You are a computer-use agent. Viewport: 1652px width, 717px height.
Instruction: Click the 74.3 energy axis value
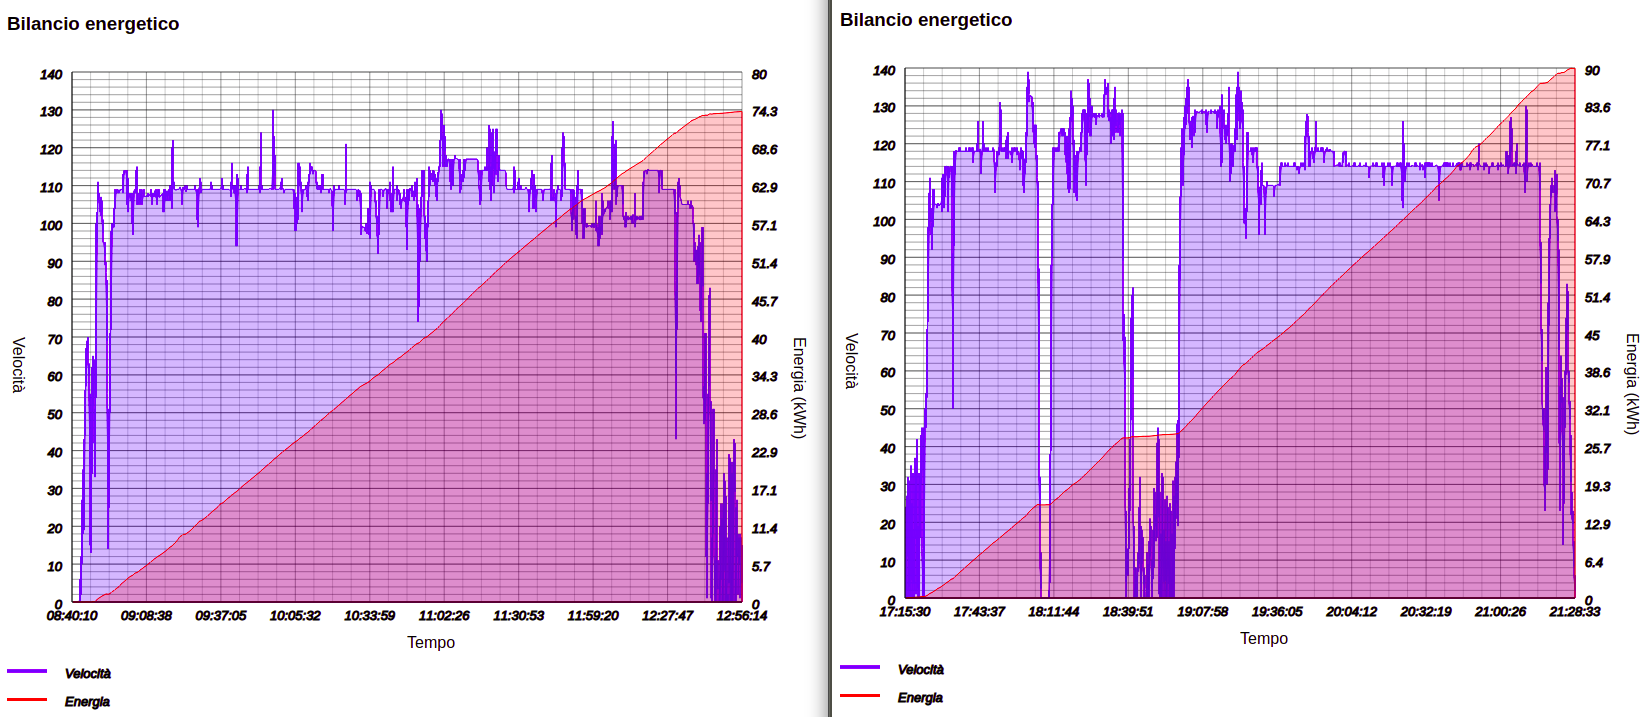(765, 112)
